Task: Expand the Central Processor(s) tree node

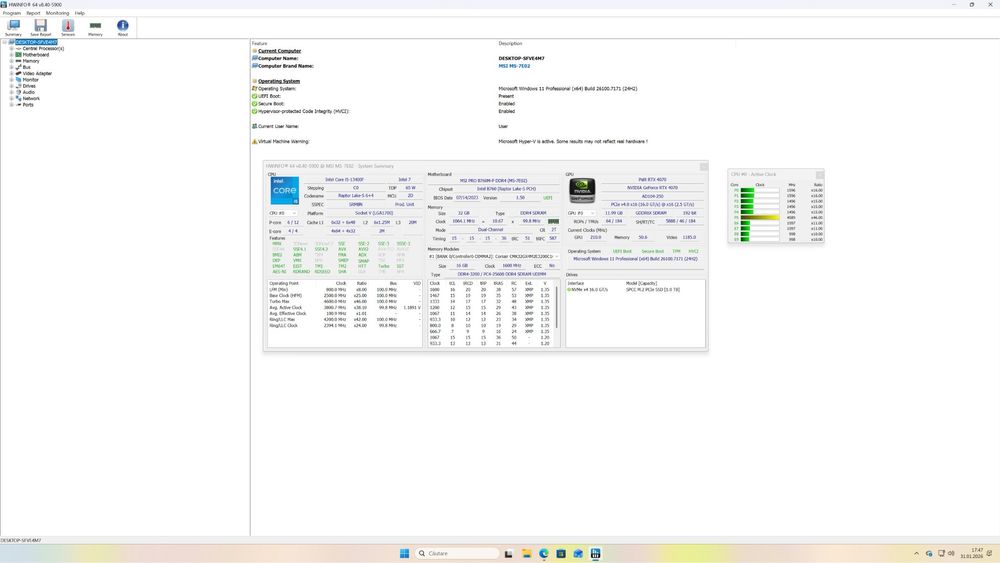Action: (11, 48)
